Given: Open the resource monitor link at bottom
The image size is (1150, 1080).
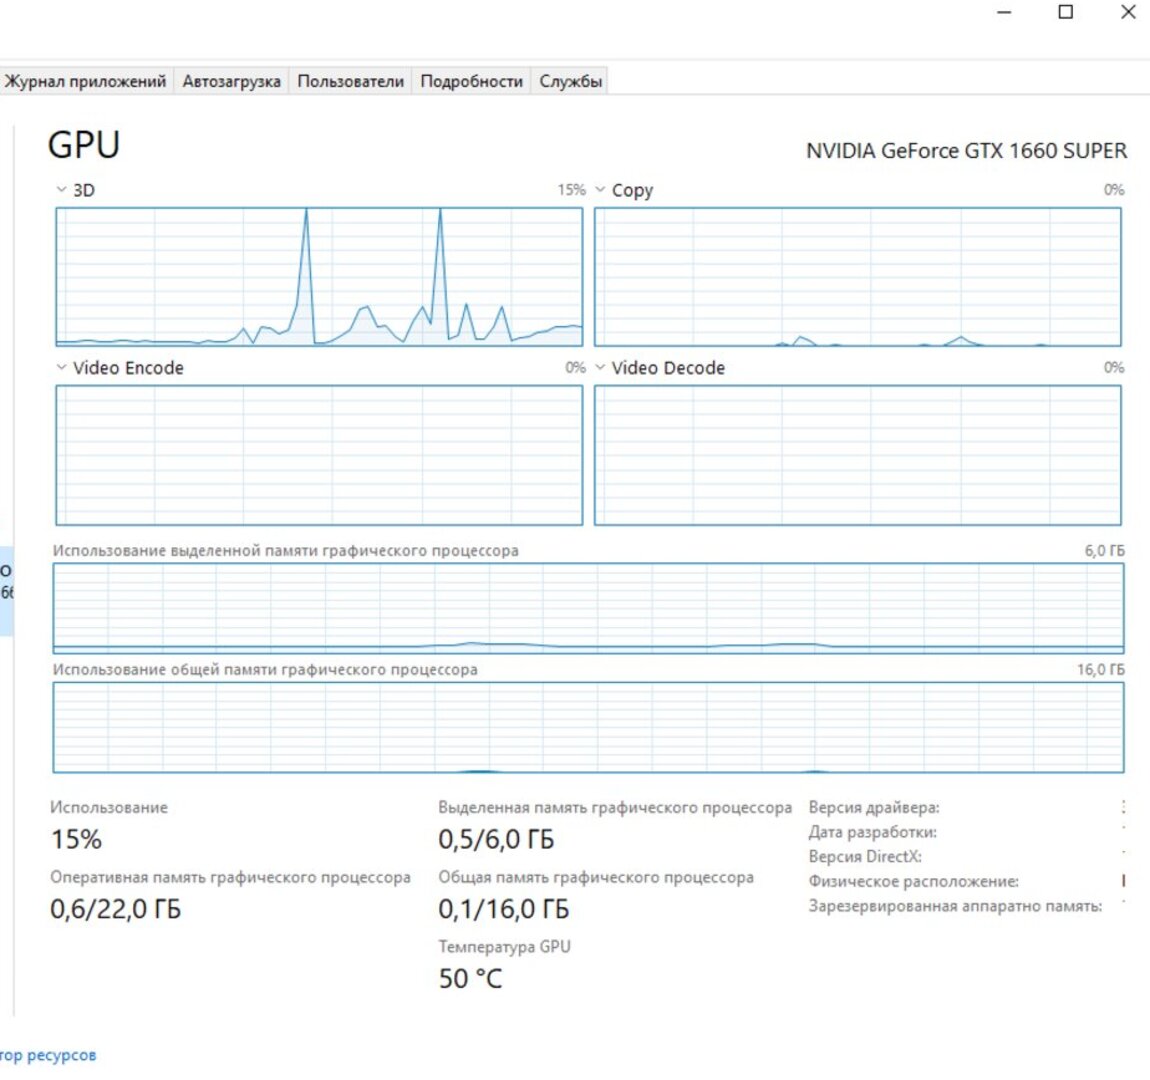Looking at the screenshot, I should 48,1055.
